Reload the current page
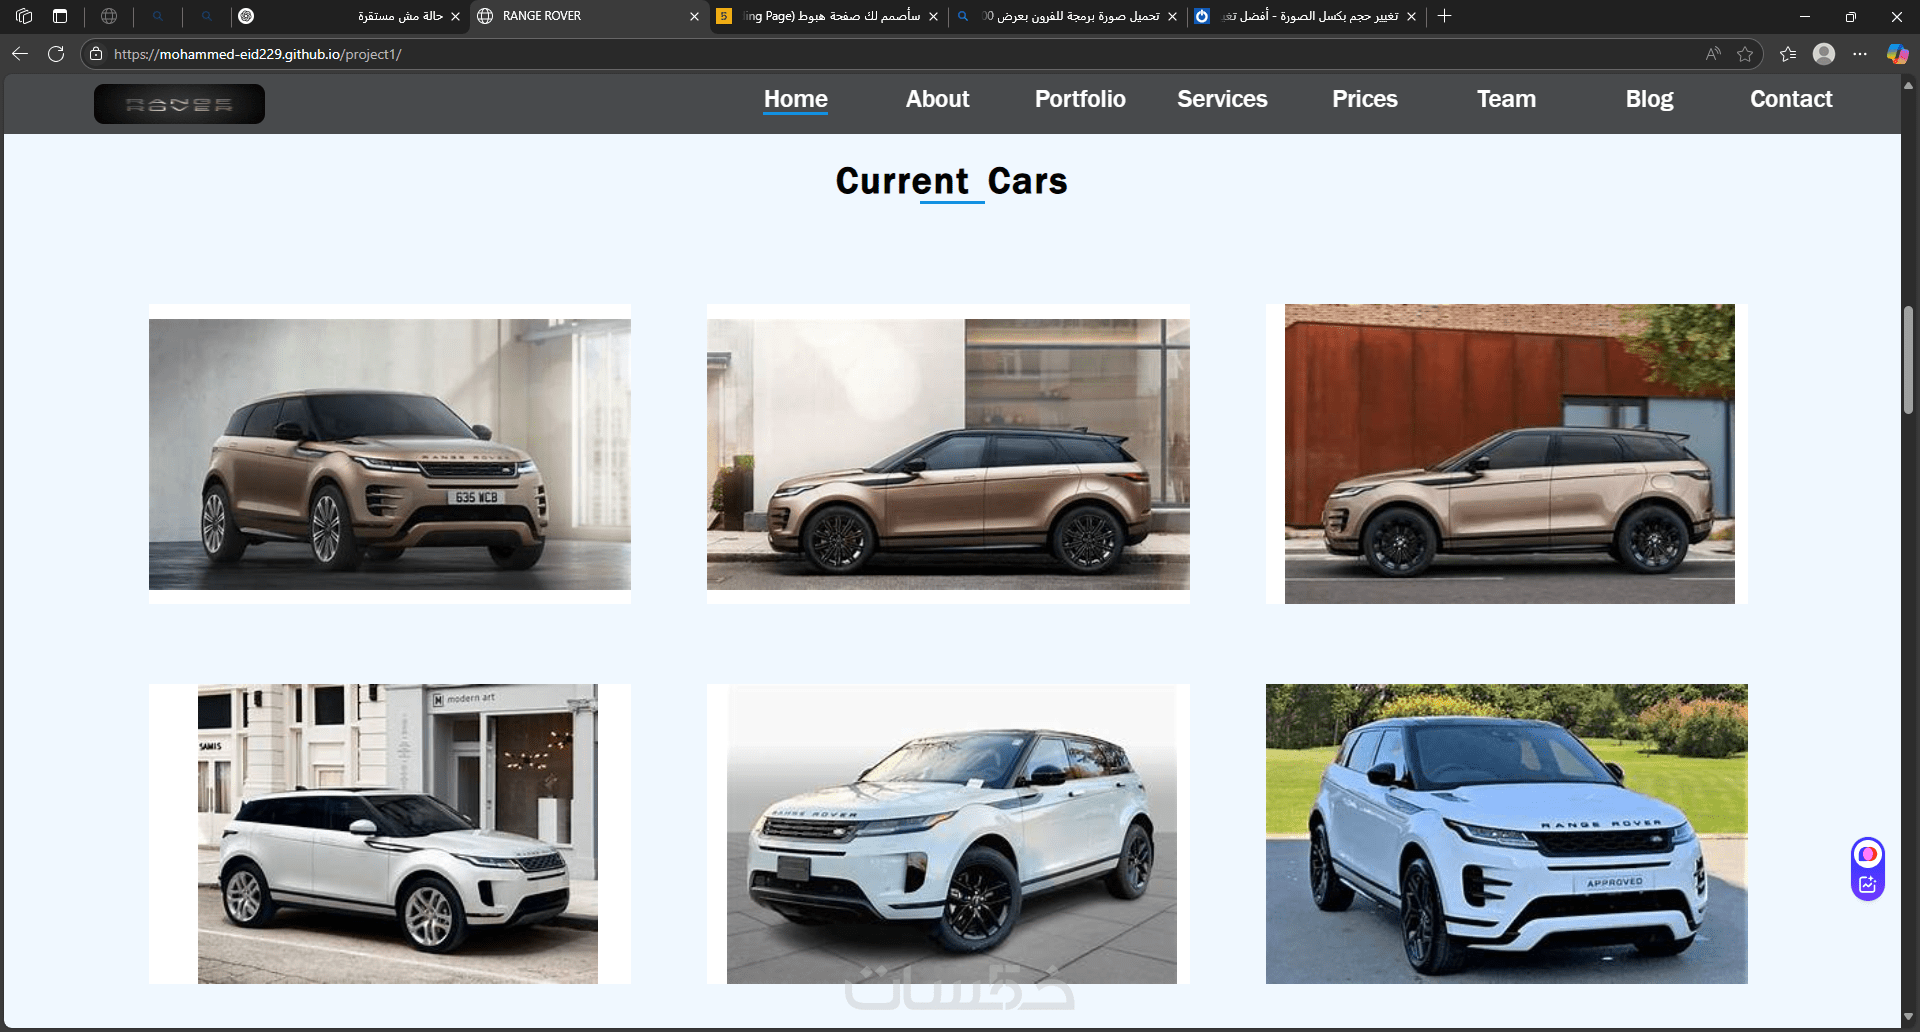 click(x=56, y=54)
